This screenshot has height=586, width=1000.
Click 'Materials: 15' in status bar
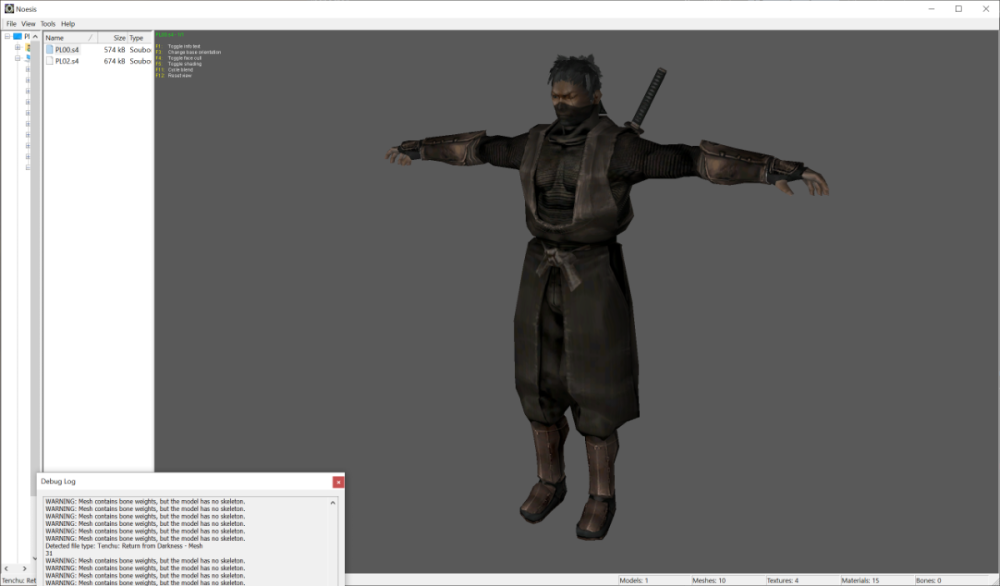[x=860, y=580]
